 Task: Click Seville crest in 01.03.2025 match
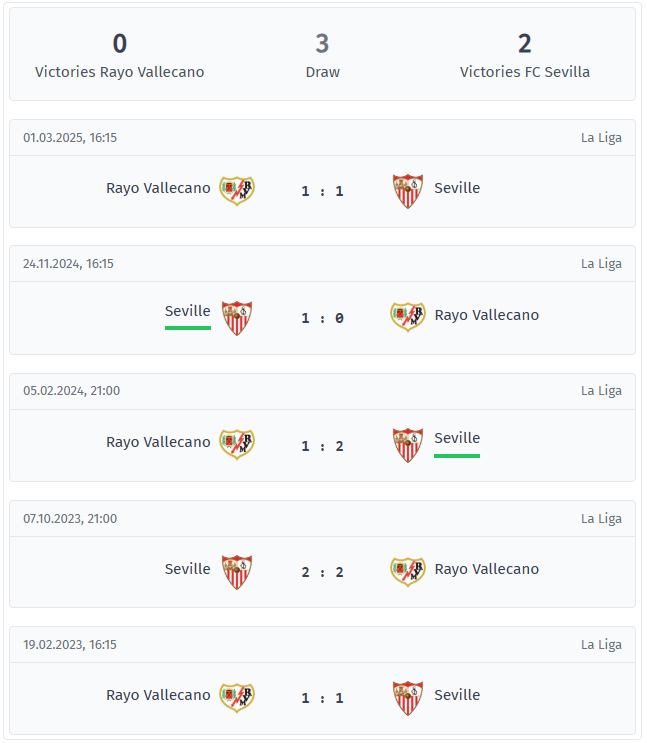[408, 190]
